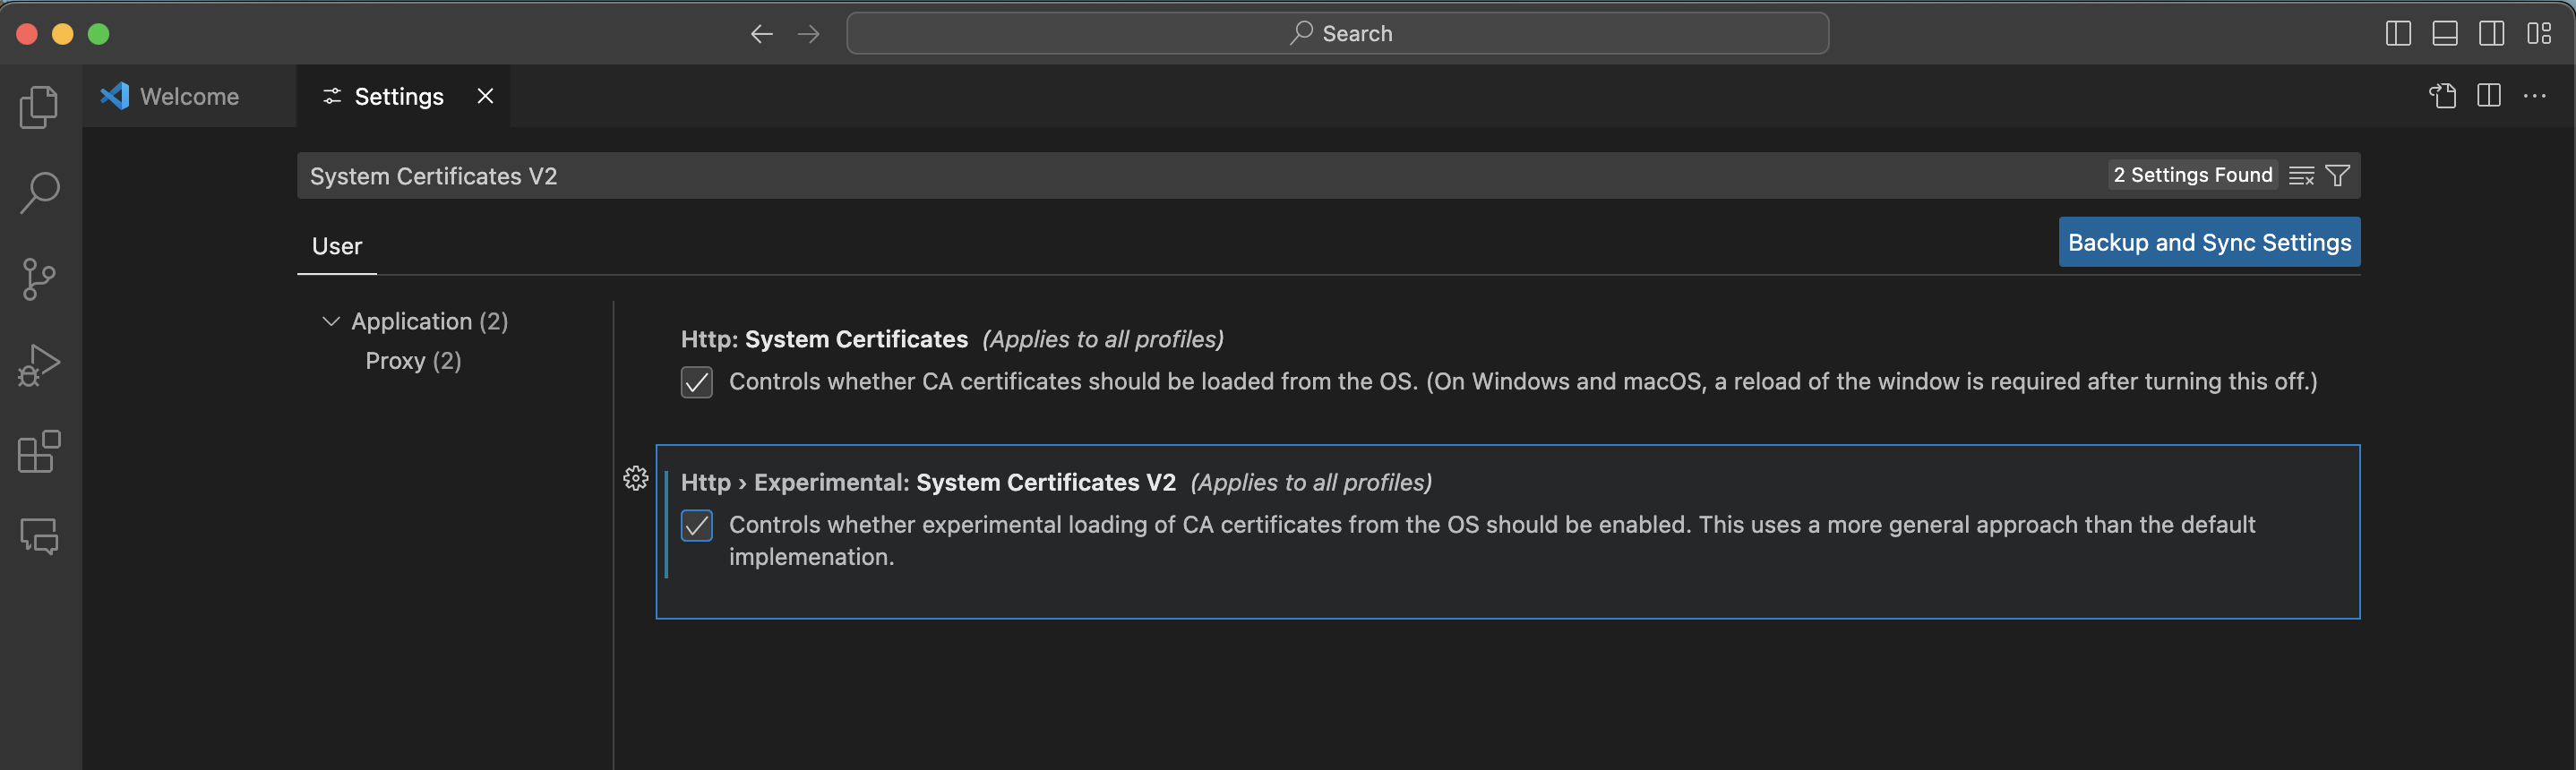Close the Settings tab
This screenshot has width=2576, height=770.
(x=485, y=96)
